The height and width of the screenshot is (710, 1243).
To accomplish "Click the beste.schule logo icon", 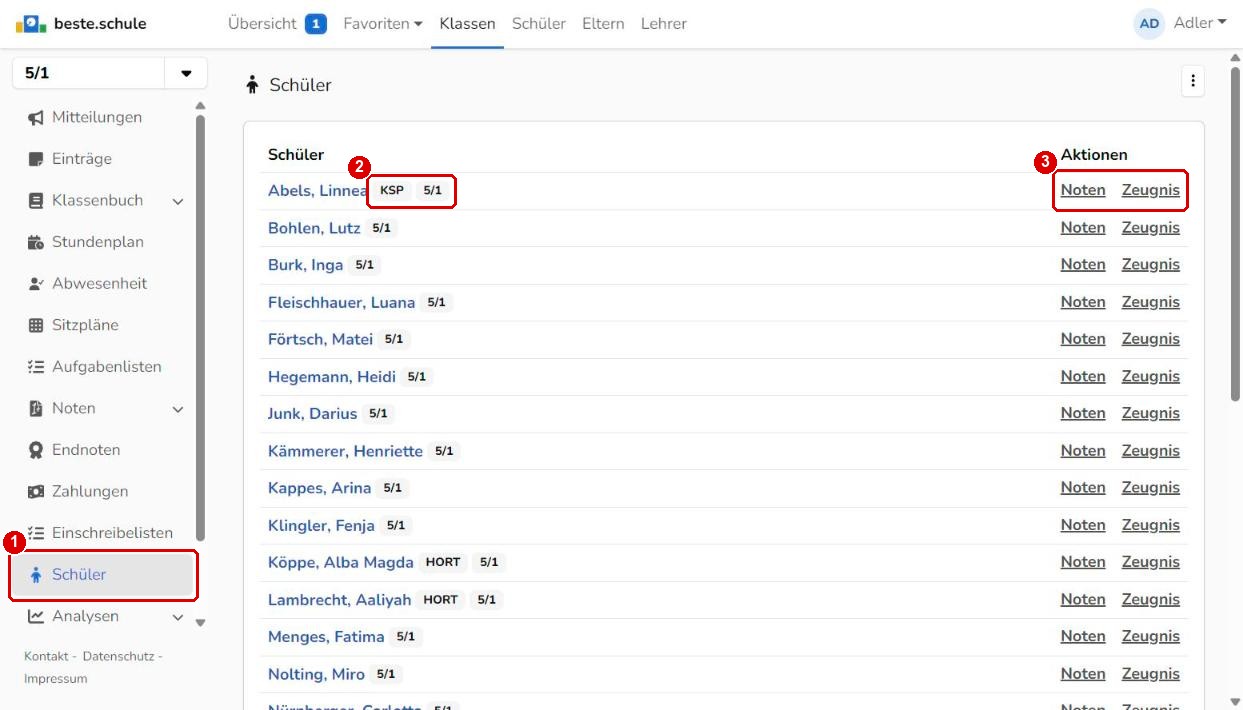I will click(x=31, y=23).
